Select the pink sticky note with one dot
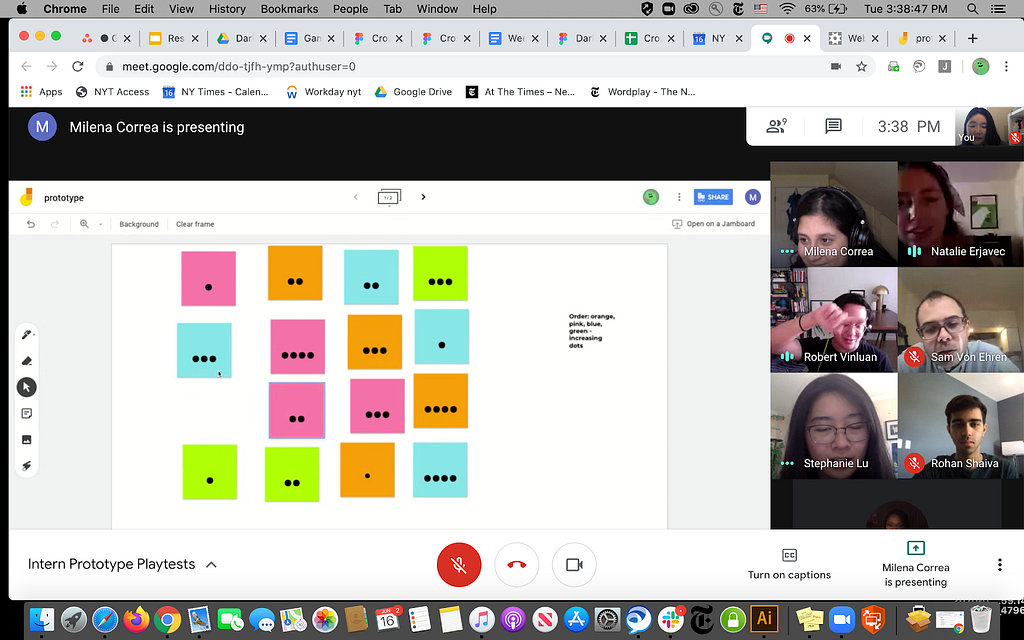1024x640 pixels. pyautogui.click(x=208, y=278)
